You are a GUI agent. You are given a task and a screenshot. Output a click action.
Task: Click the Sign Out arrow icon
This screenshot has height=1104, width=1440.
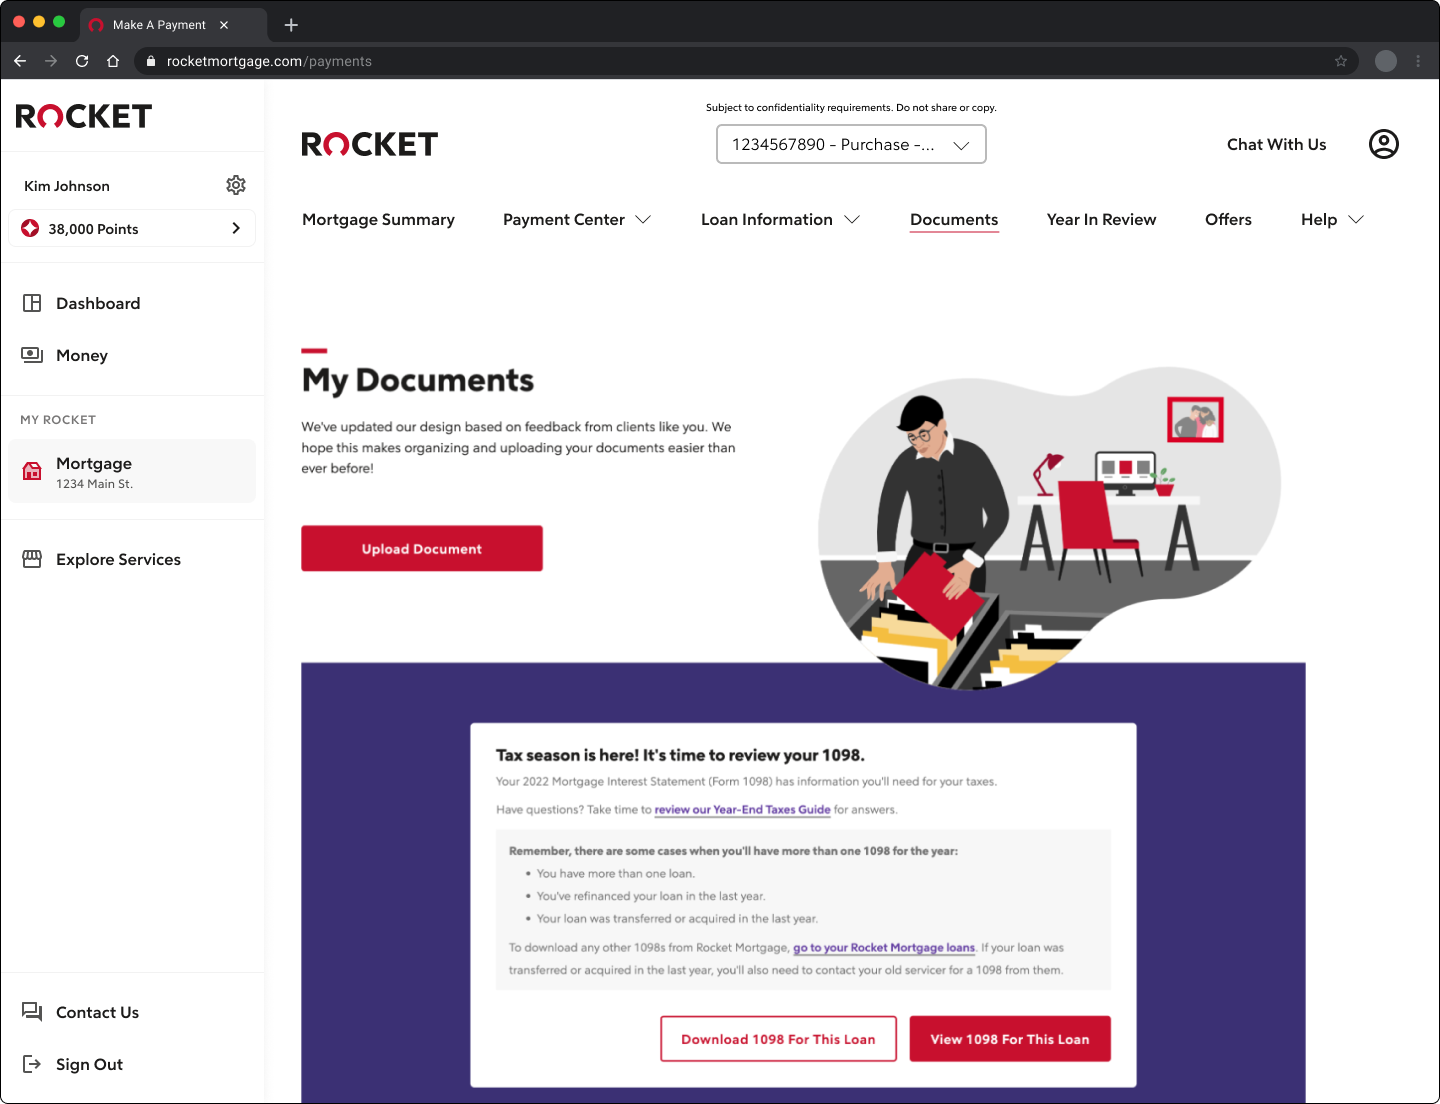click(32, 1064)
